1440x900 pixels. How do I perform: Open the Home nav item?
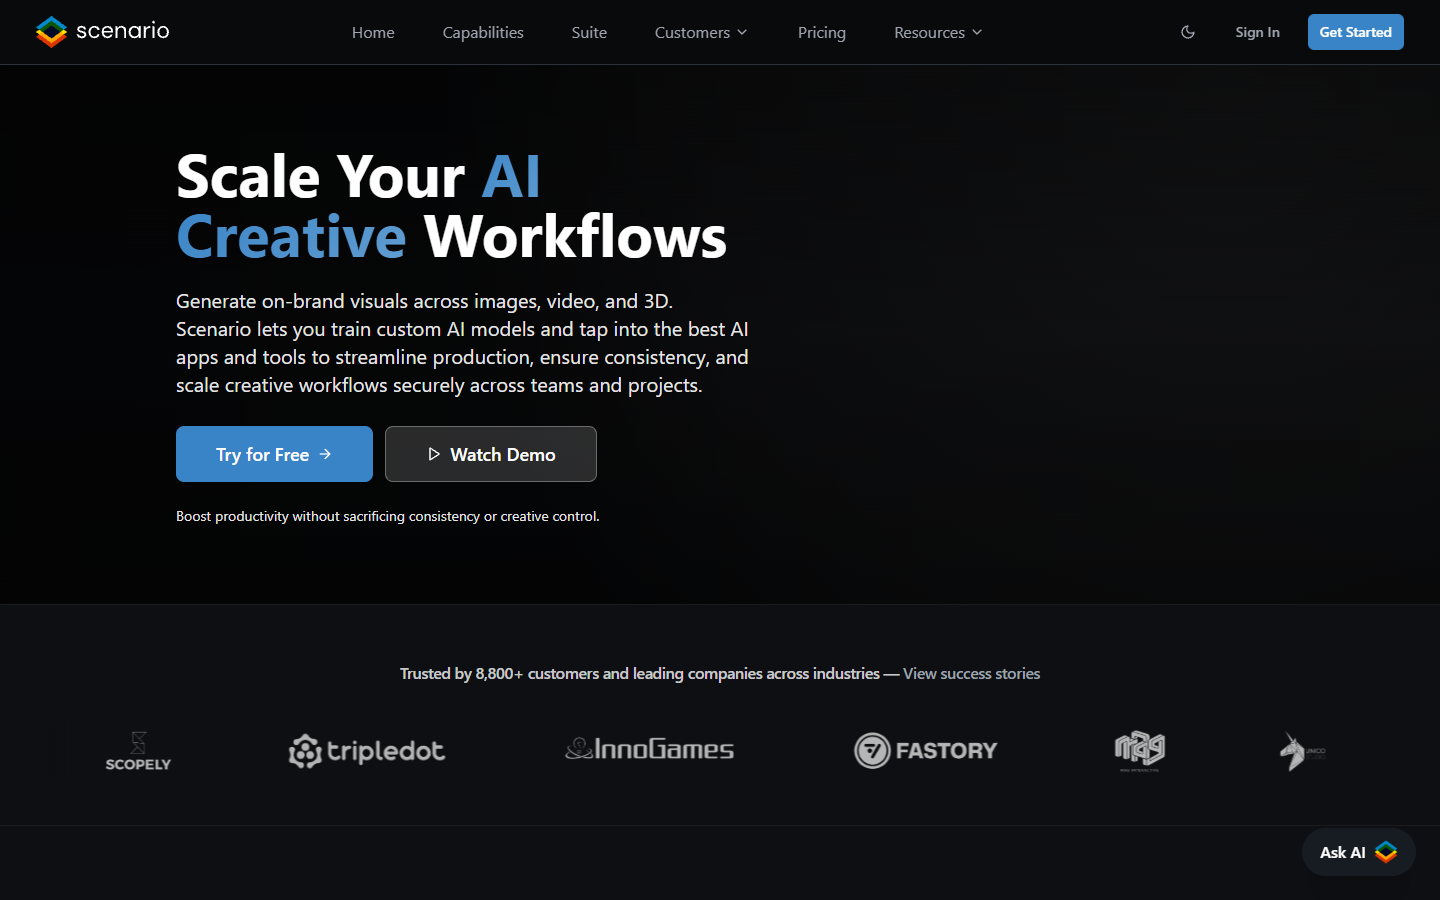[373, 32]
